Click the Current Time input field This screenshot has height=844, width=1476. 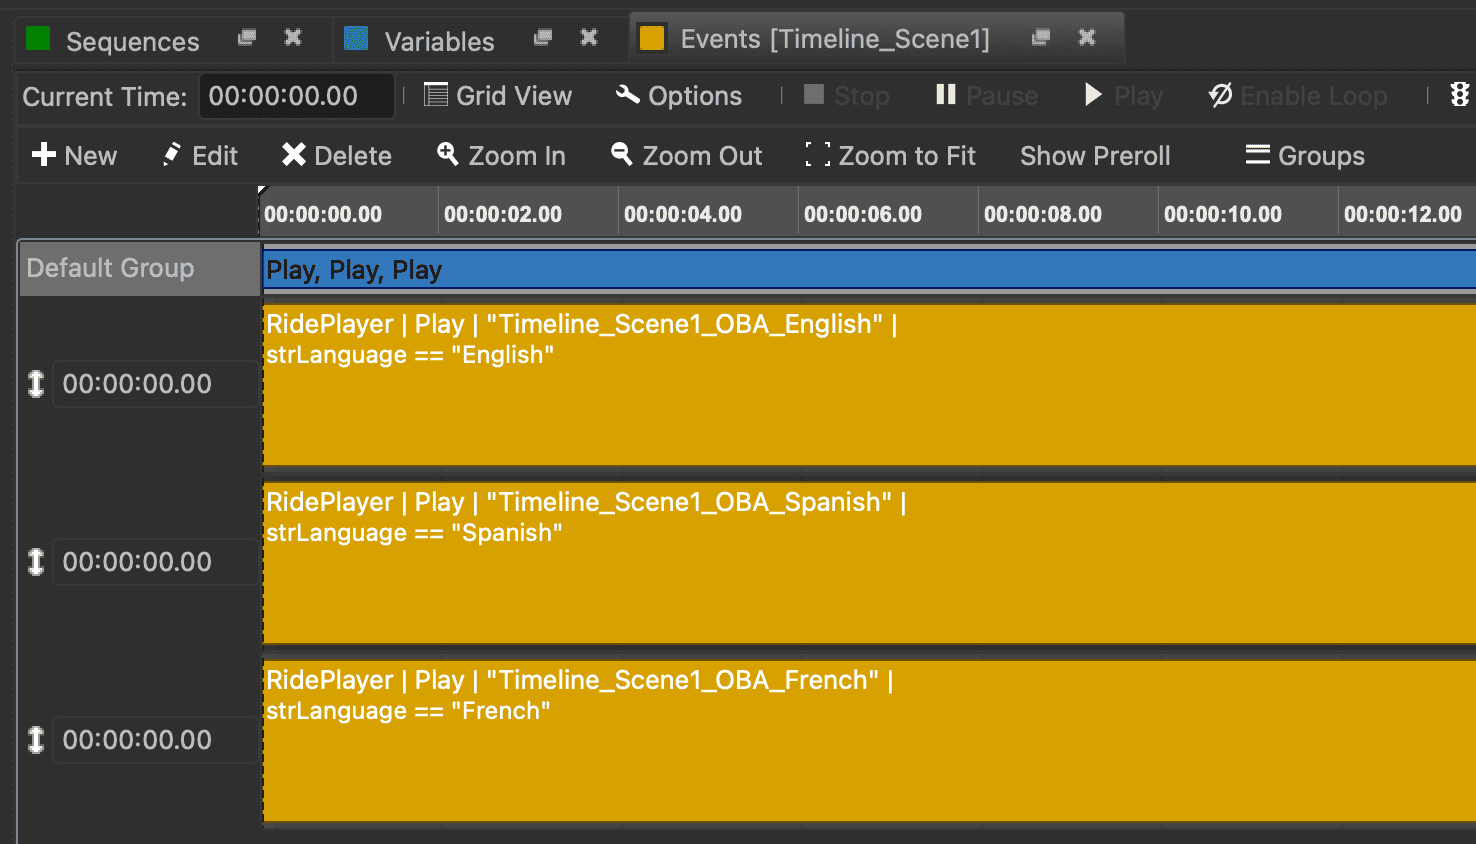tap(295, 96)
